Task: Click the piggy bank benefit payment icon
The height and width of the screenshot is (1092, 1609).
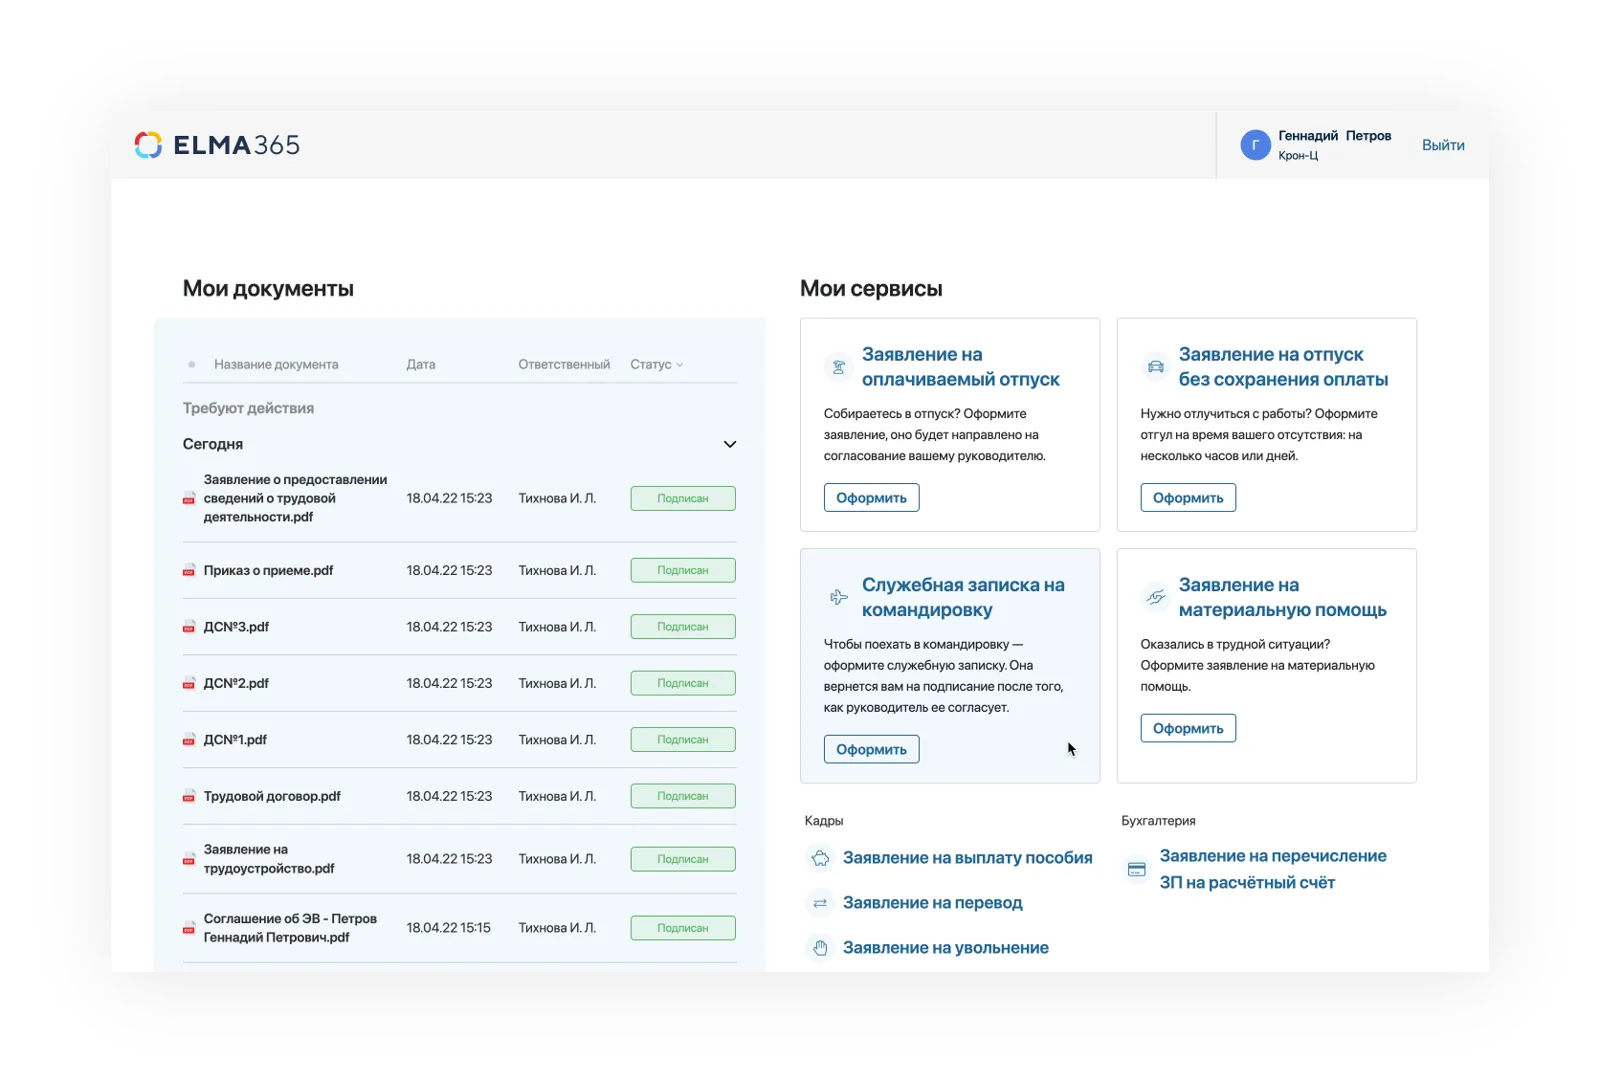Action: 820,858
